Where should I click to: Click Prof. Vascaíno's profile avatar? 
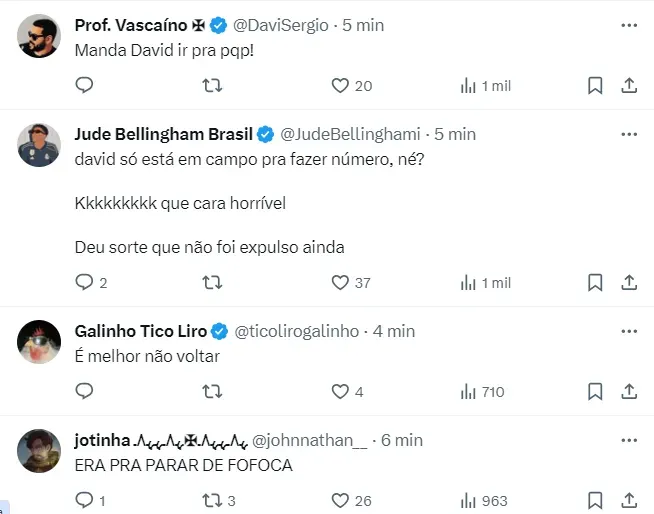coord(40,37)
